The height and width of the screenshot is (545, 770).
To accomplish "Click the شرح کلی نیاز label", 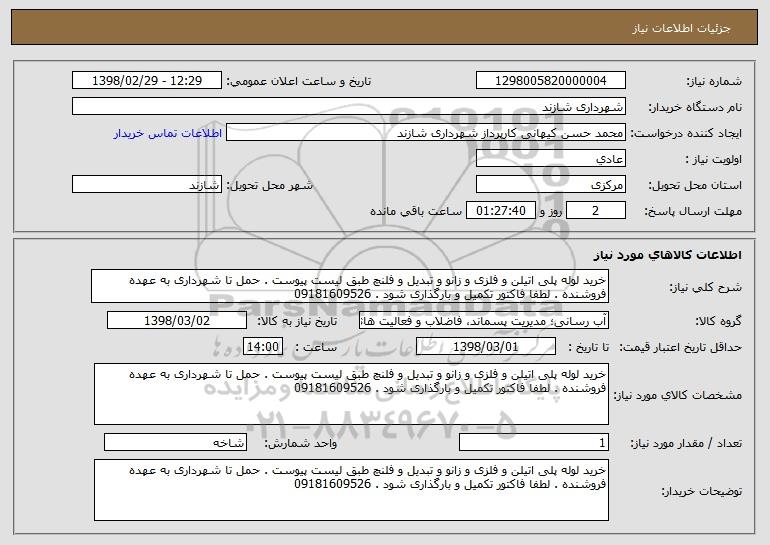I will tap(706, 287).
